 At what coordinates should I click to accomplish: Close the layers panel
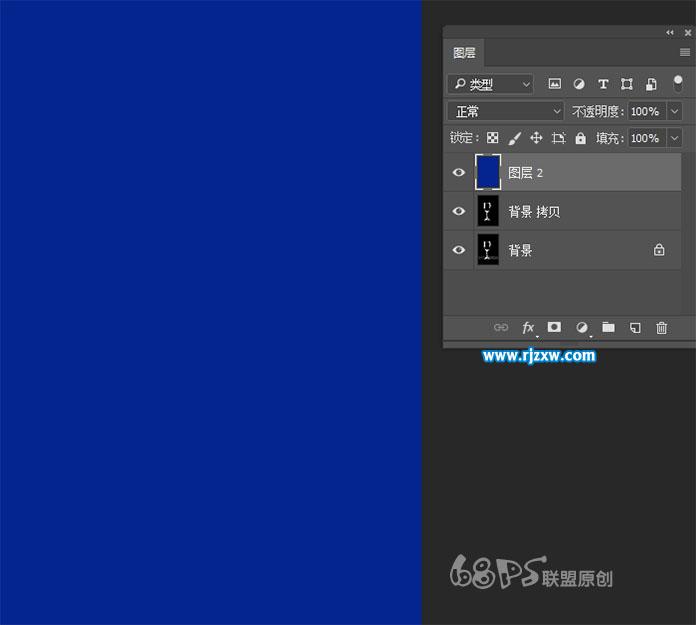tap(688, 32)
